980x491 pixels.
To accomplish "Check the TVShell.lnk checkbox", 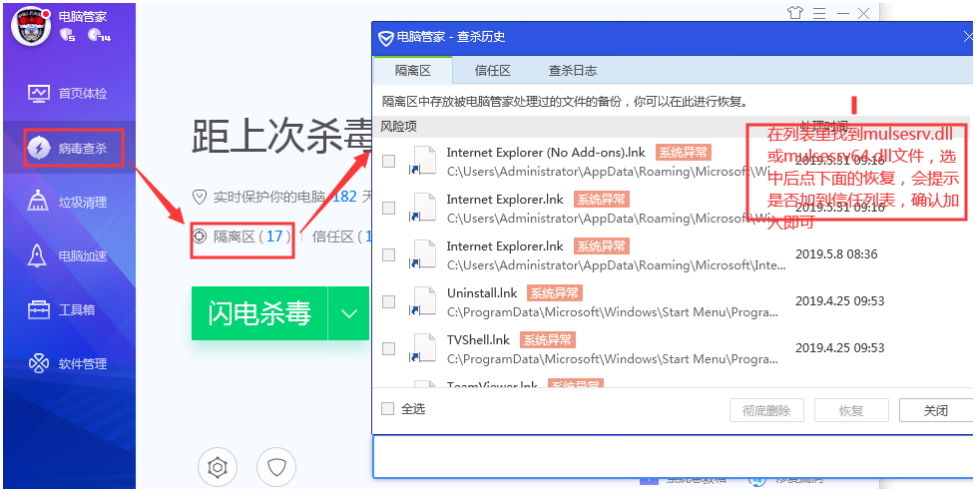I will (389, 349).
